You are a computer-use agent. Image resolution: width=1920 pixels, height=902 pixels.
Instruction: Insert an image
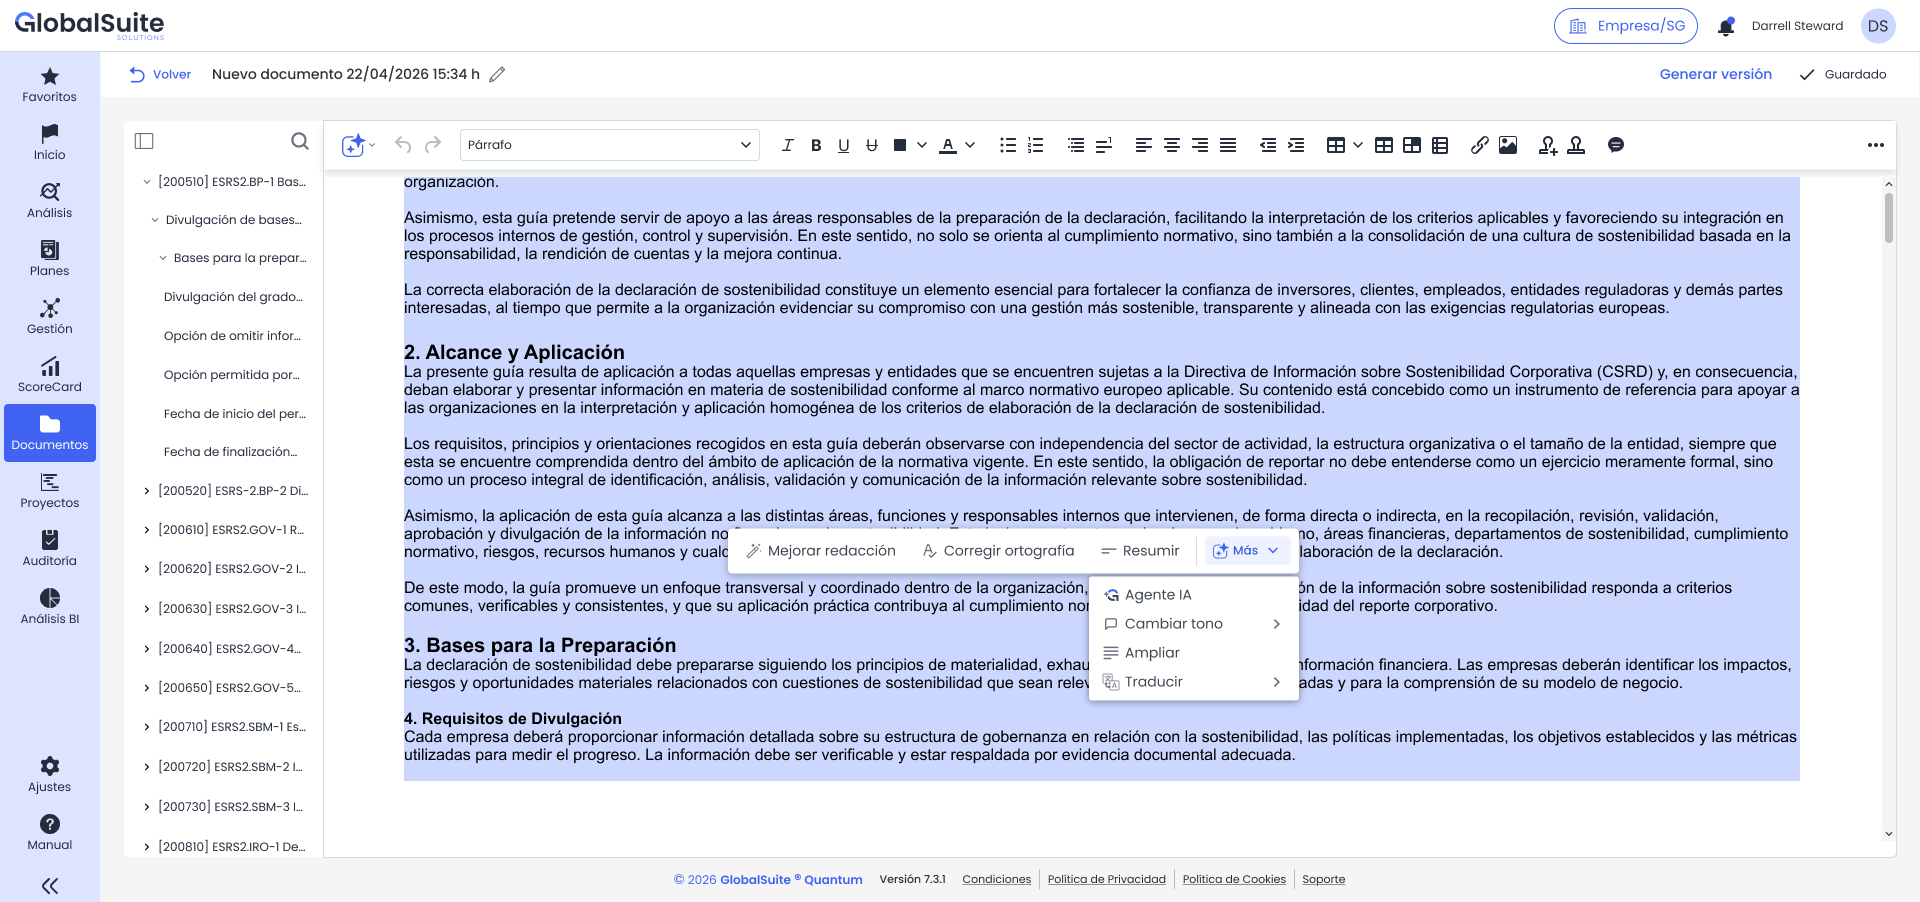1508,145
